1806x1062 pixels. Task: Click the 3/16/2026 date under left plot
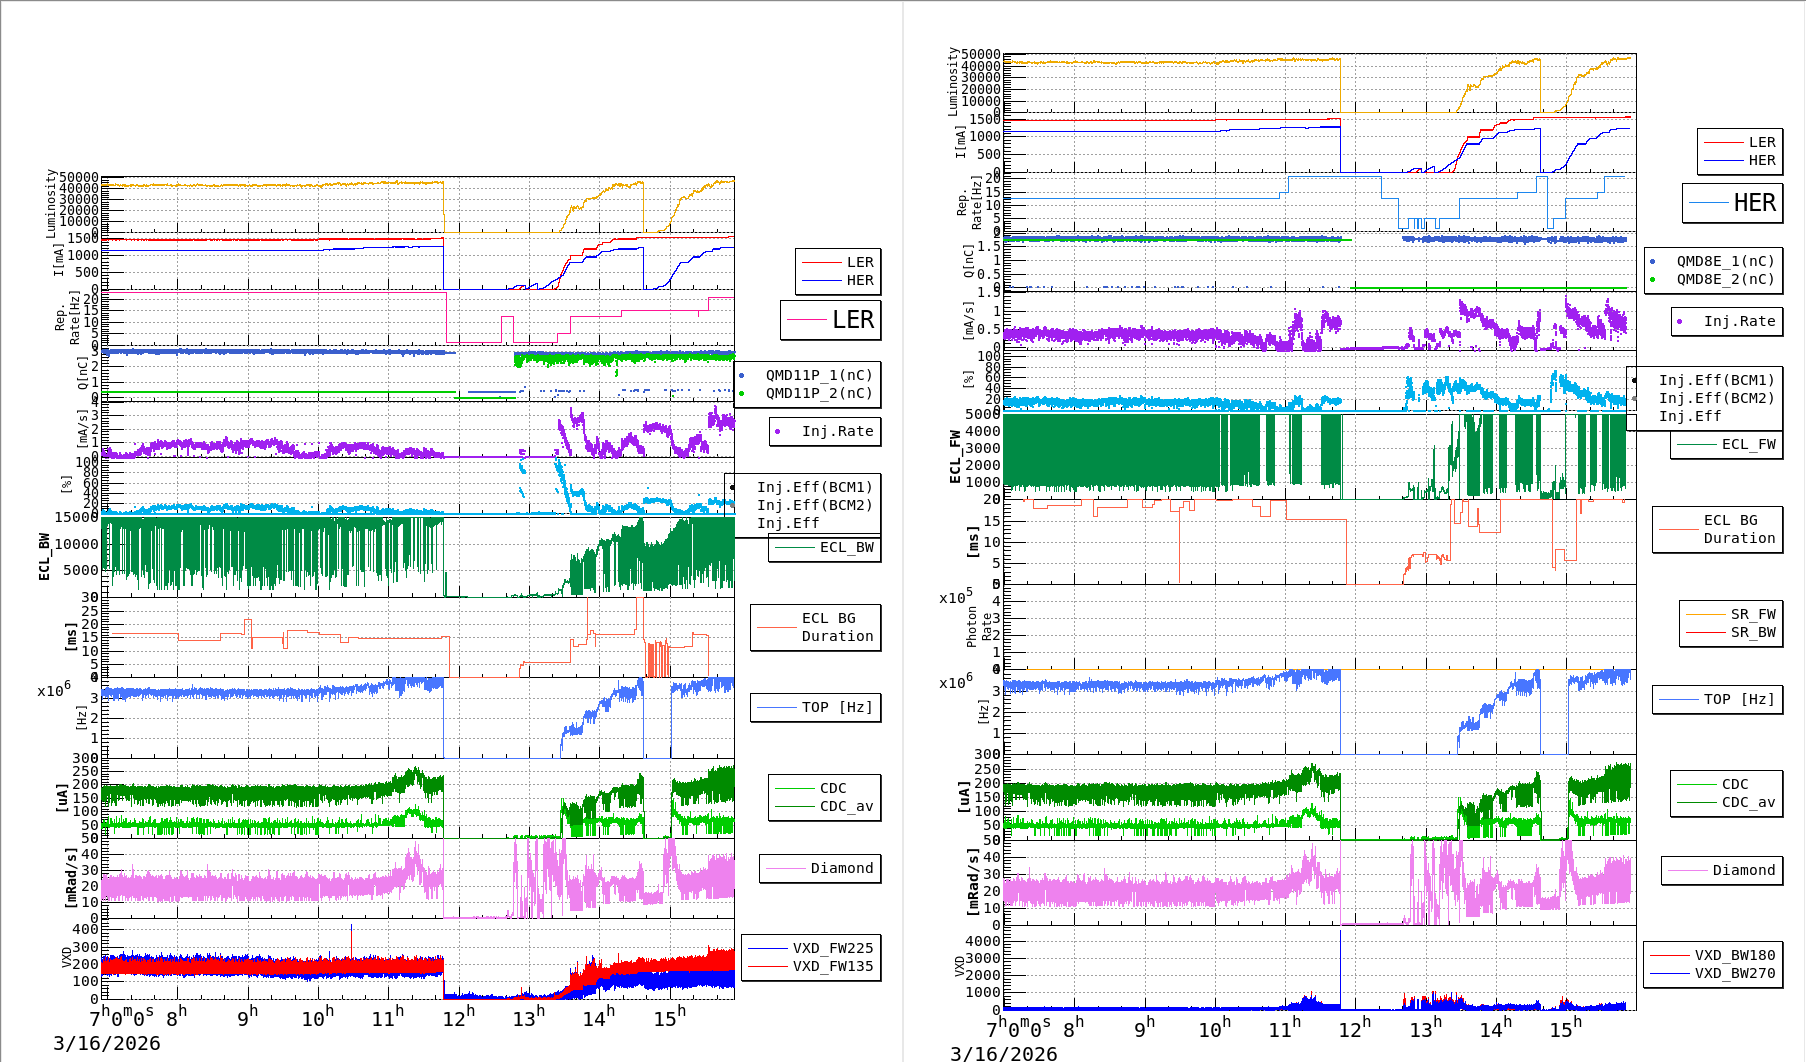click(x=106, y=1043)
